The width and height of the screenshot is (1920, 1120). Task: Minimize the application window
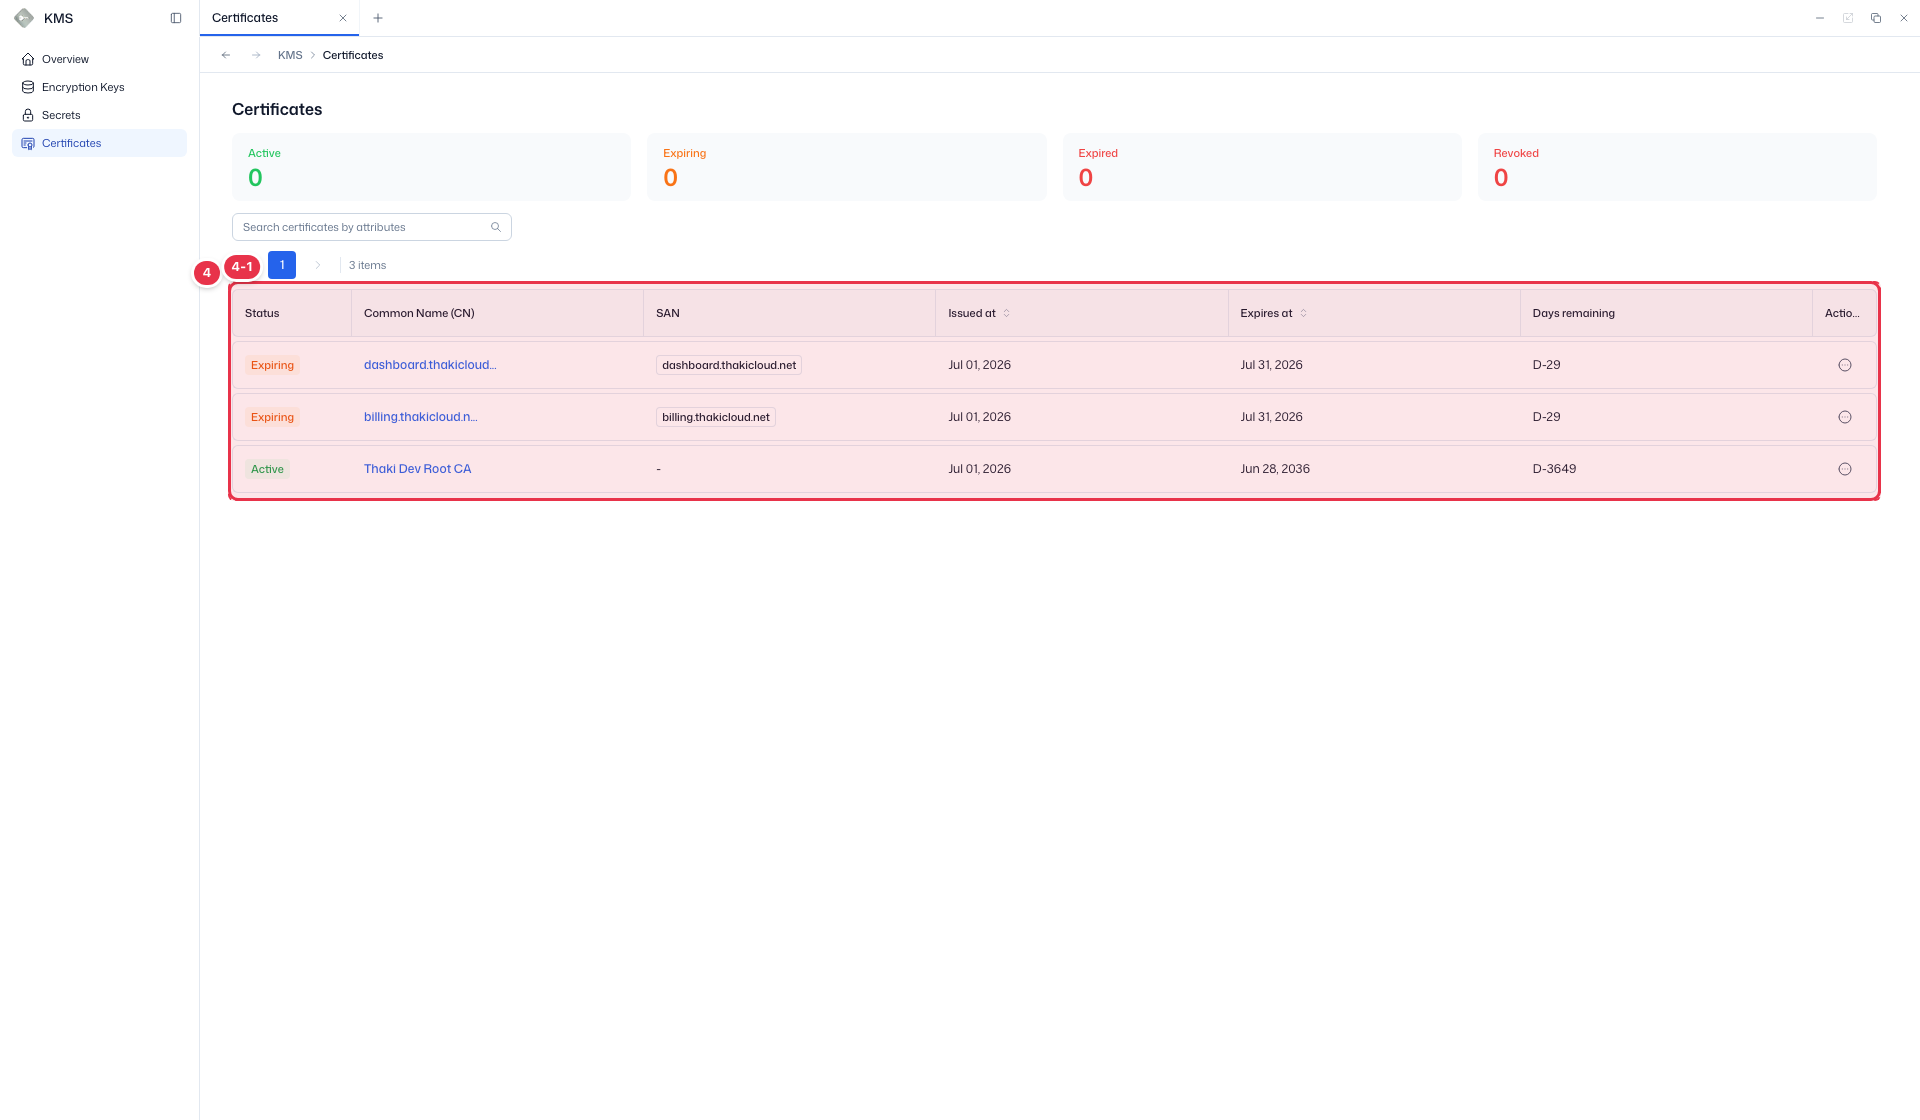coord(1820,18)
